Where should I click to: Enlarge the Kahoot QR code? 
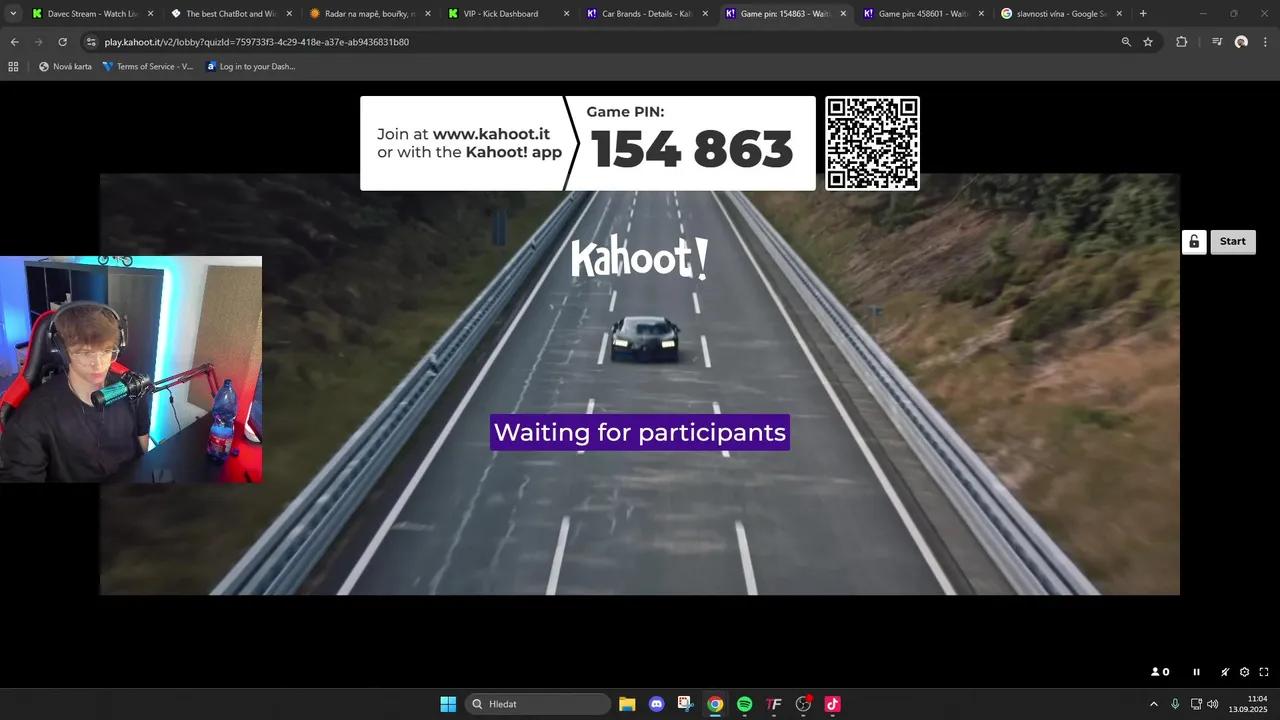[x=872, y=143]
